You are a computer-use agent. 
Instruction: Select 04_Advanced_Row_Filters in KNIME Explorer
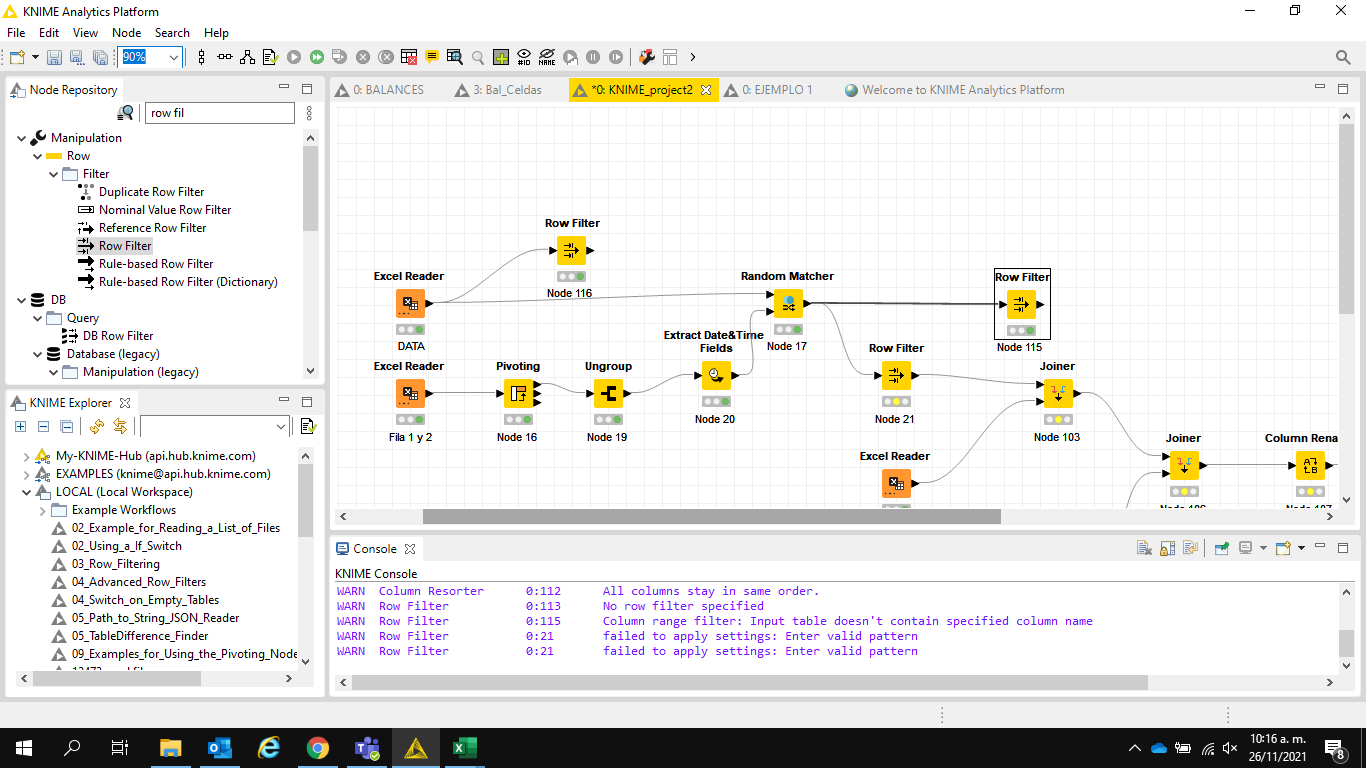(139, 582)
